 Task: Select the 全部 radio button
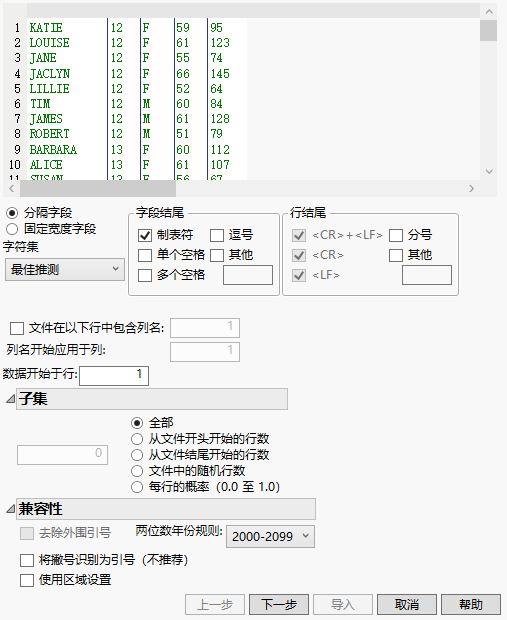pos(137,423)
